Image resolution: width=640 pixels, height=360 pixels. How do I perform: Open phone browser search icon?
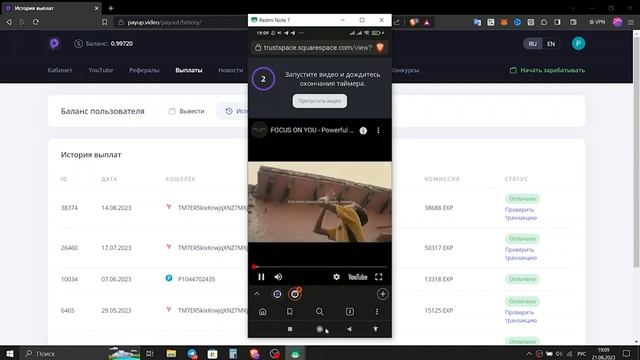point(320,312)
